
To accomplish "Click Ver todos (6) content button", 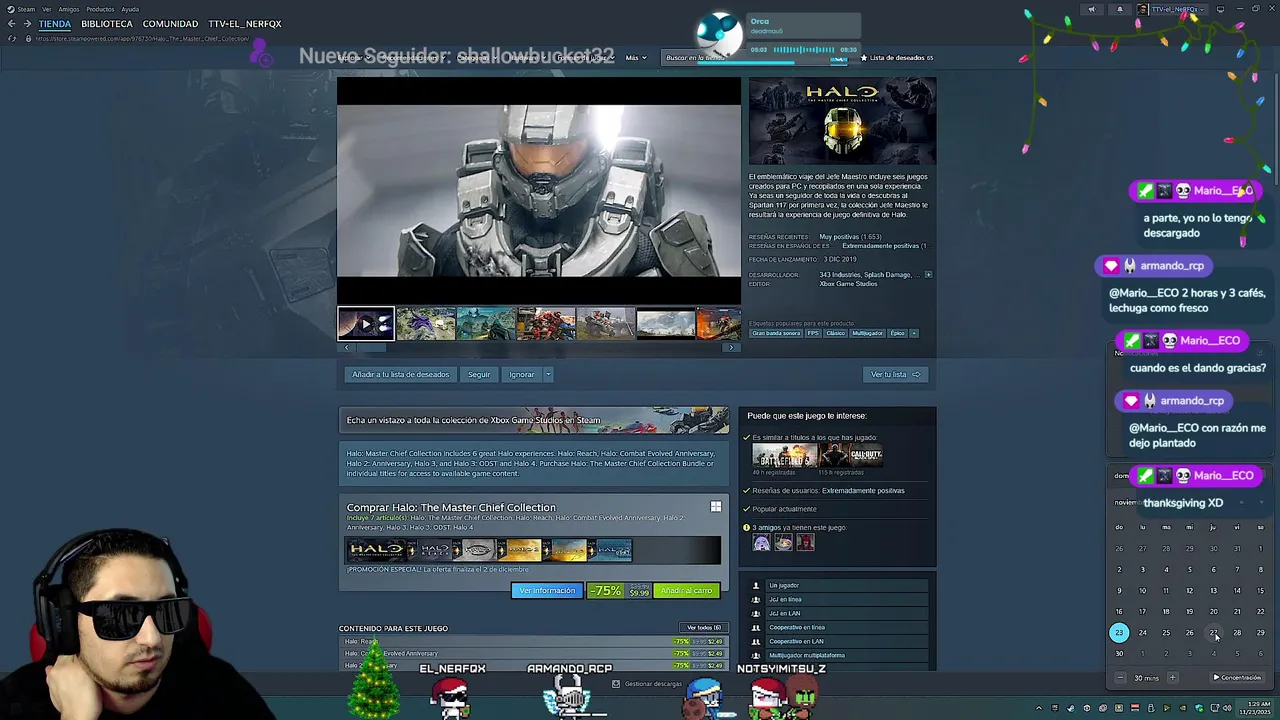I will tap(703, 628).
